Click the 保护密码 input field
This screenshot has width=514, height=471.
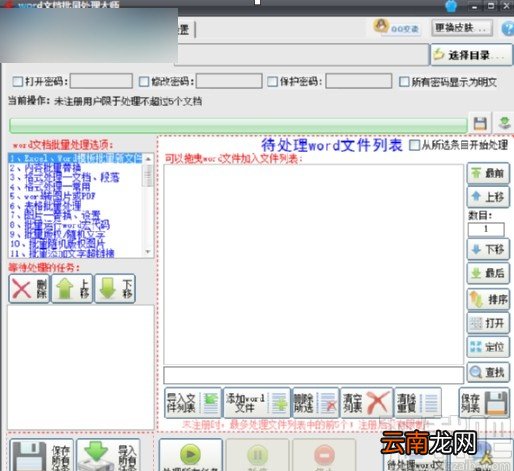click(358, 81)
